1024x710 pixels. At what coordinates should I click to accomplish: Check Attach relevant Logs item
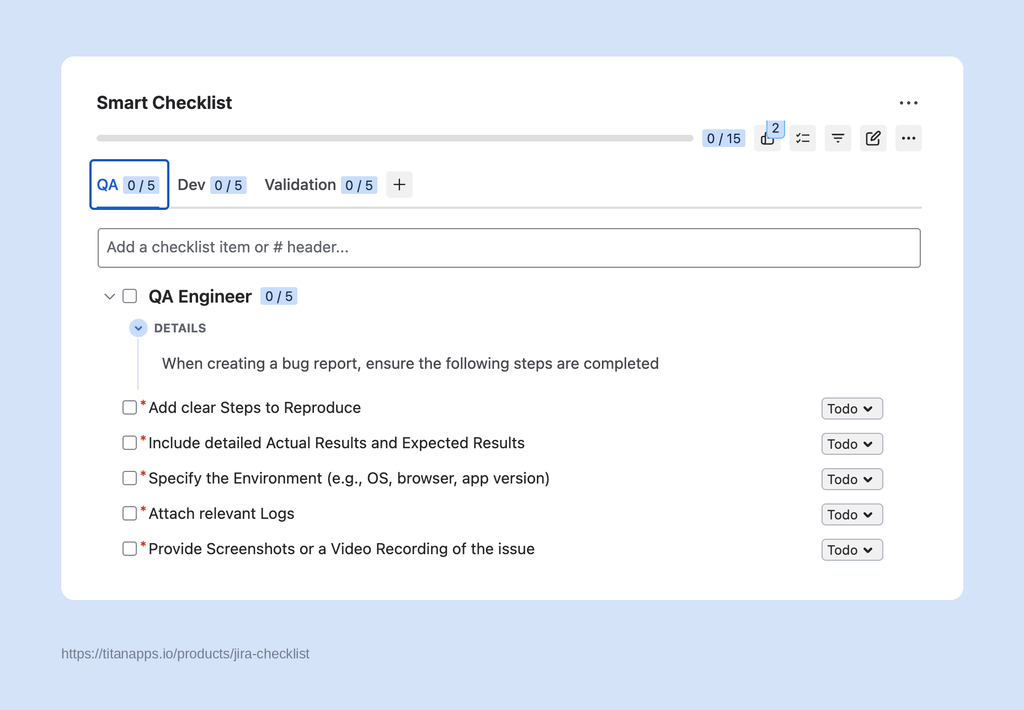click(x=129, y=513)
